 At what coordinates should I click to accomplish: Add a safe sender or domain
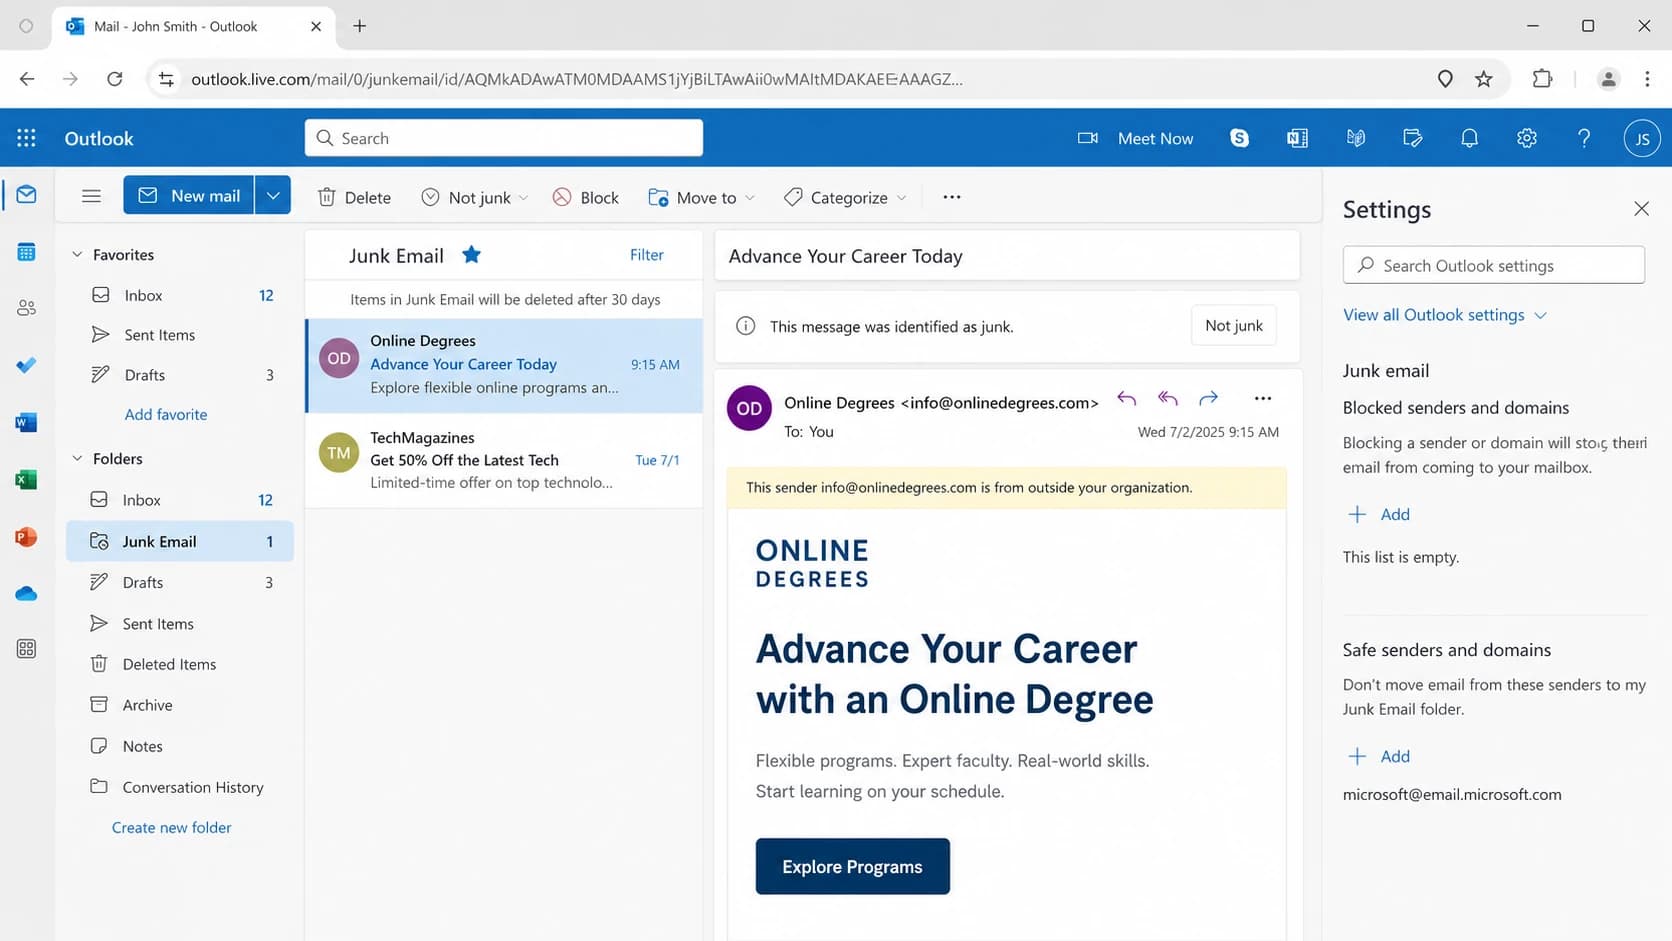pos(1379,756)
